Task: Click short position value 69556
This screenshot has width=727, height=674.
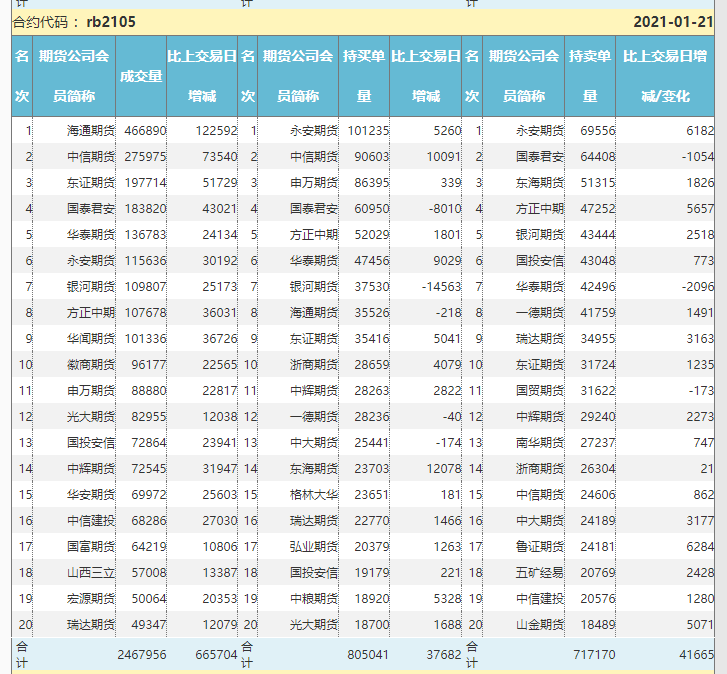Action: pyautogui.click(x=598, y=131)
